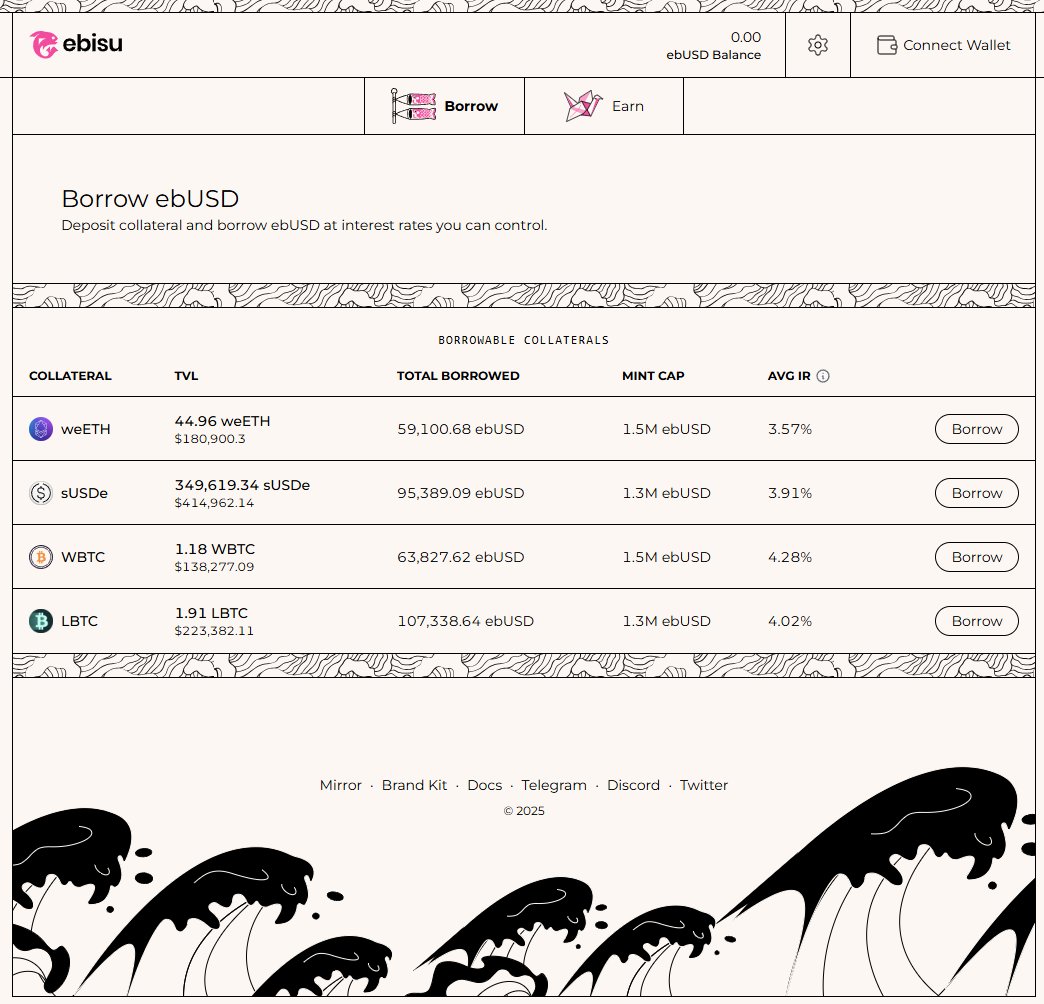Click the weETH collateral name
The width and height of the screenshot is (1044, 1004).
(85, 429)
